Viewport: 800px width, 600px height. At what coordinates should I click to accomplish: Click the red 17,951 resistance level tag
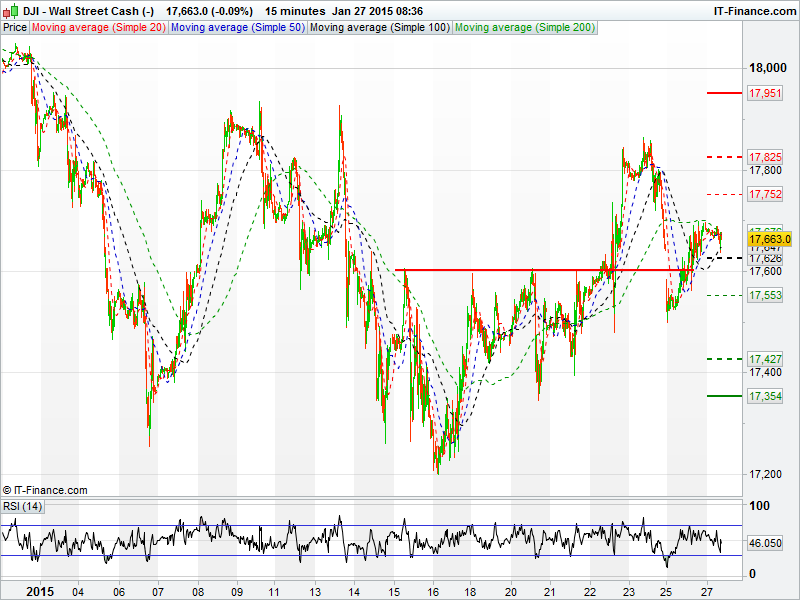pyautogui.click(x=765, y=93)
